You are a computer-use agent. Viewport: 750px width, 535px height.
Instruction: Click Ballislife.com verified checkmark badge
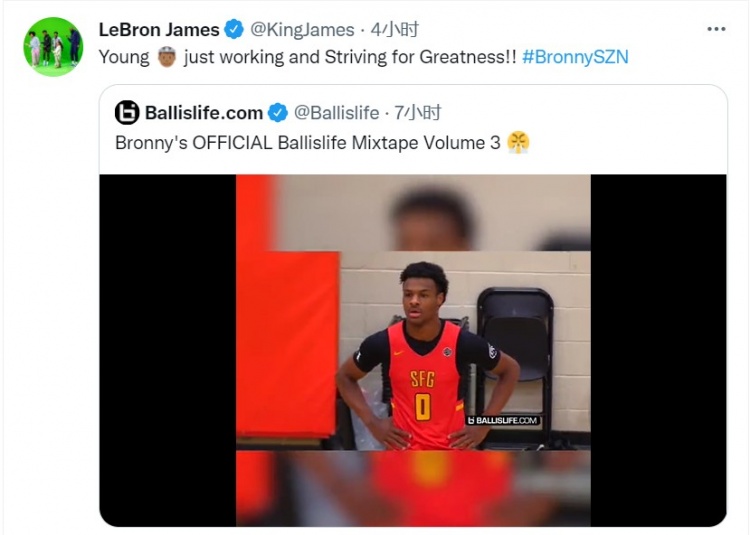278,113
